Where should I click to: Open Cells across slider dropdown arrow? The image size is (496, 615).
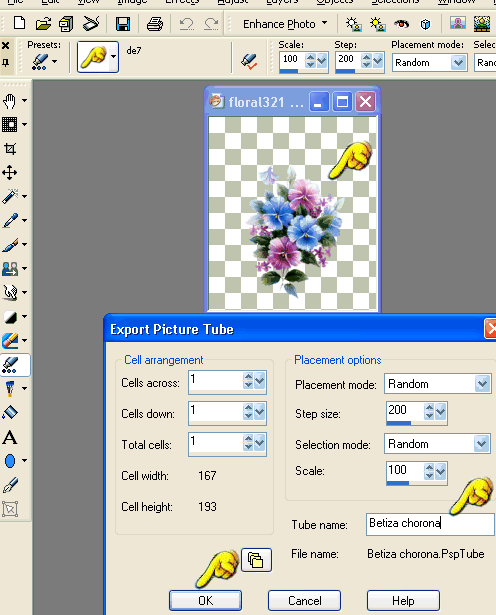coord(260,380)
